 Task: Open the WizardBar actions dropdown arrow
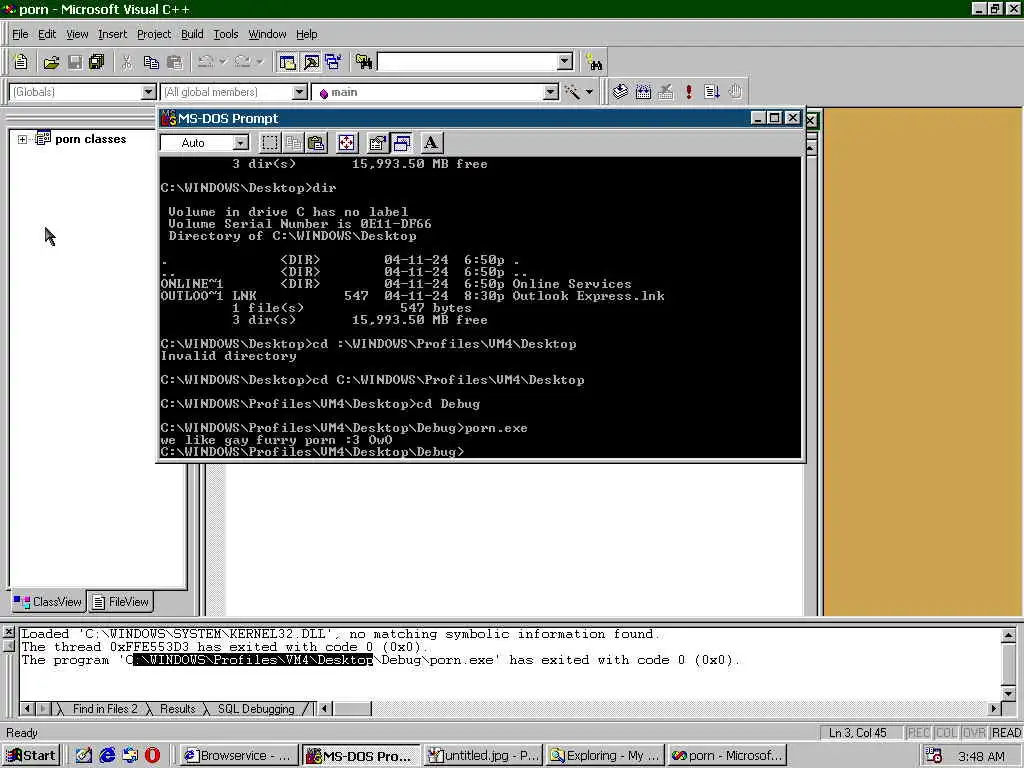[x=589, y=92]
